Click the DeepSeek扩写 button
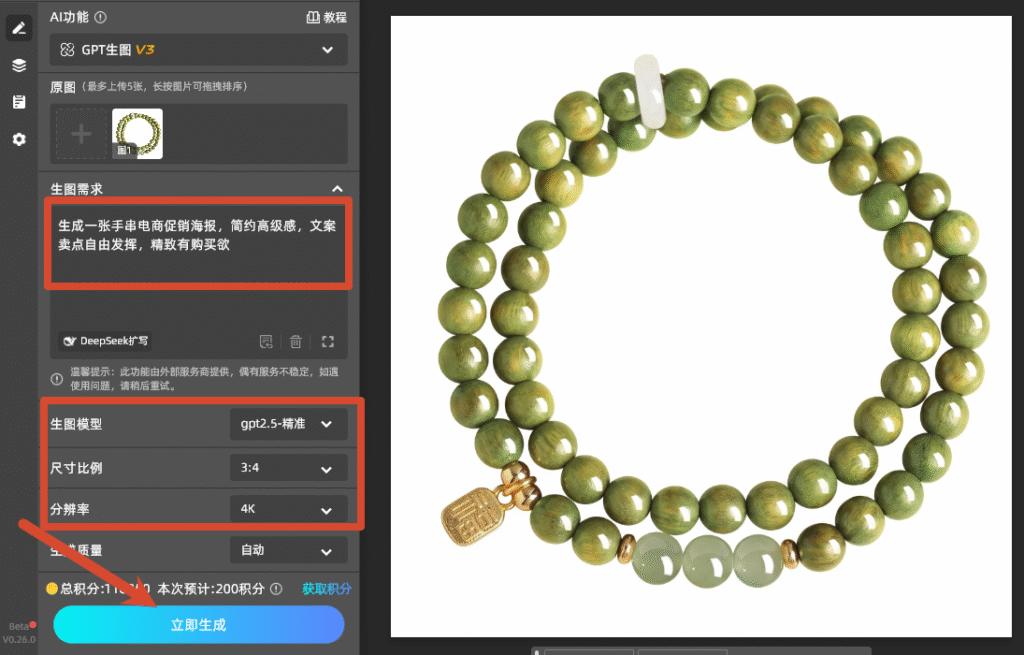The width and height of the screenshot is (1024, 655). [x=105, y=341]
